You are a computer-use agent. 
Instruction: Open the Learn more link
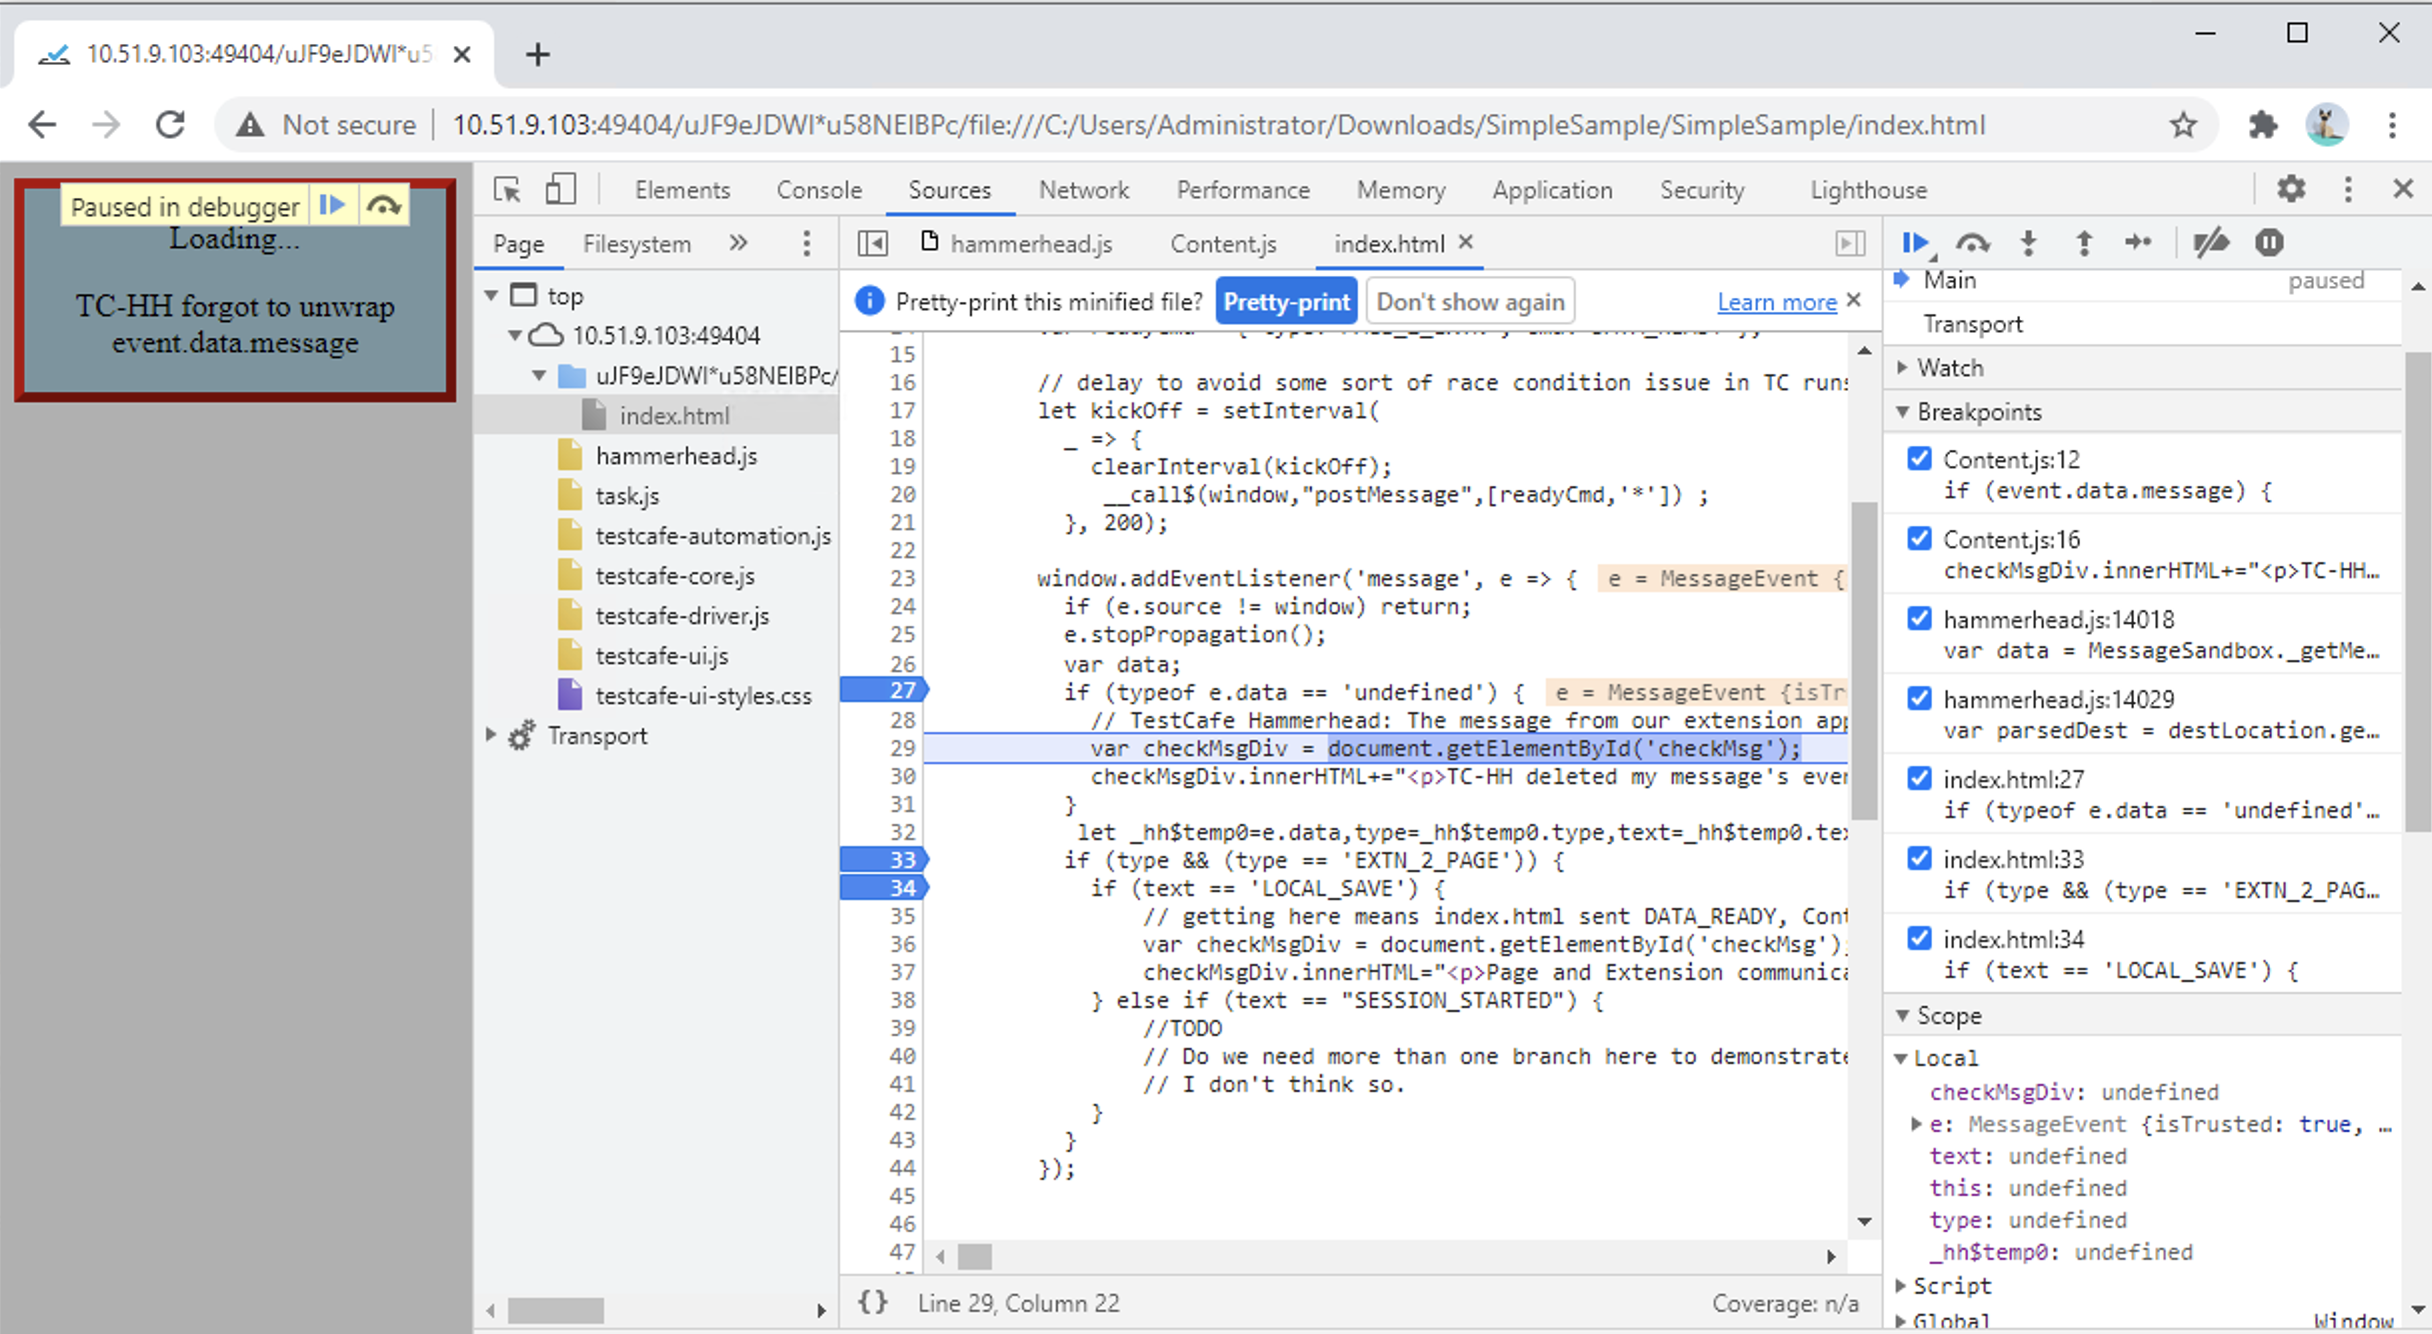tap(1776, 302)
